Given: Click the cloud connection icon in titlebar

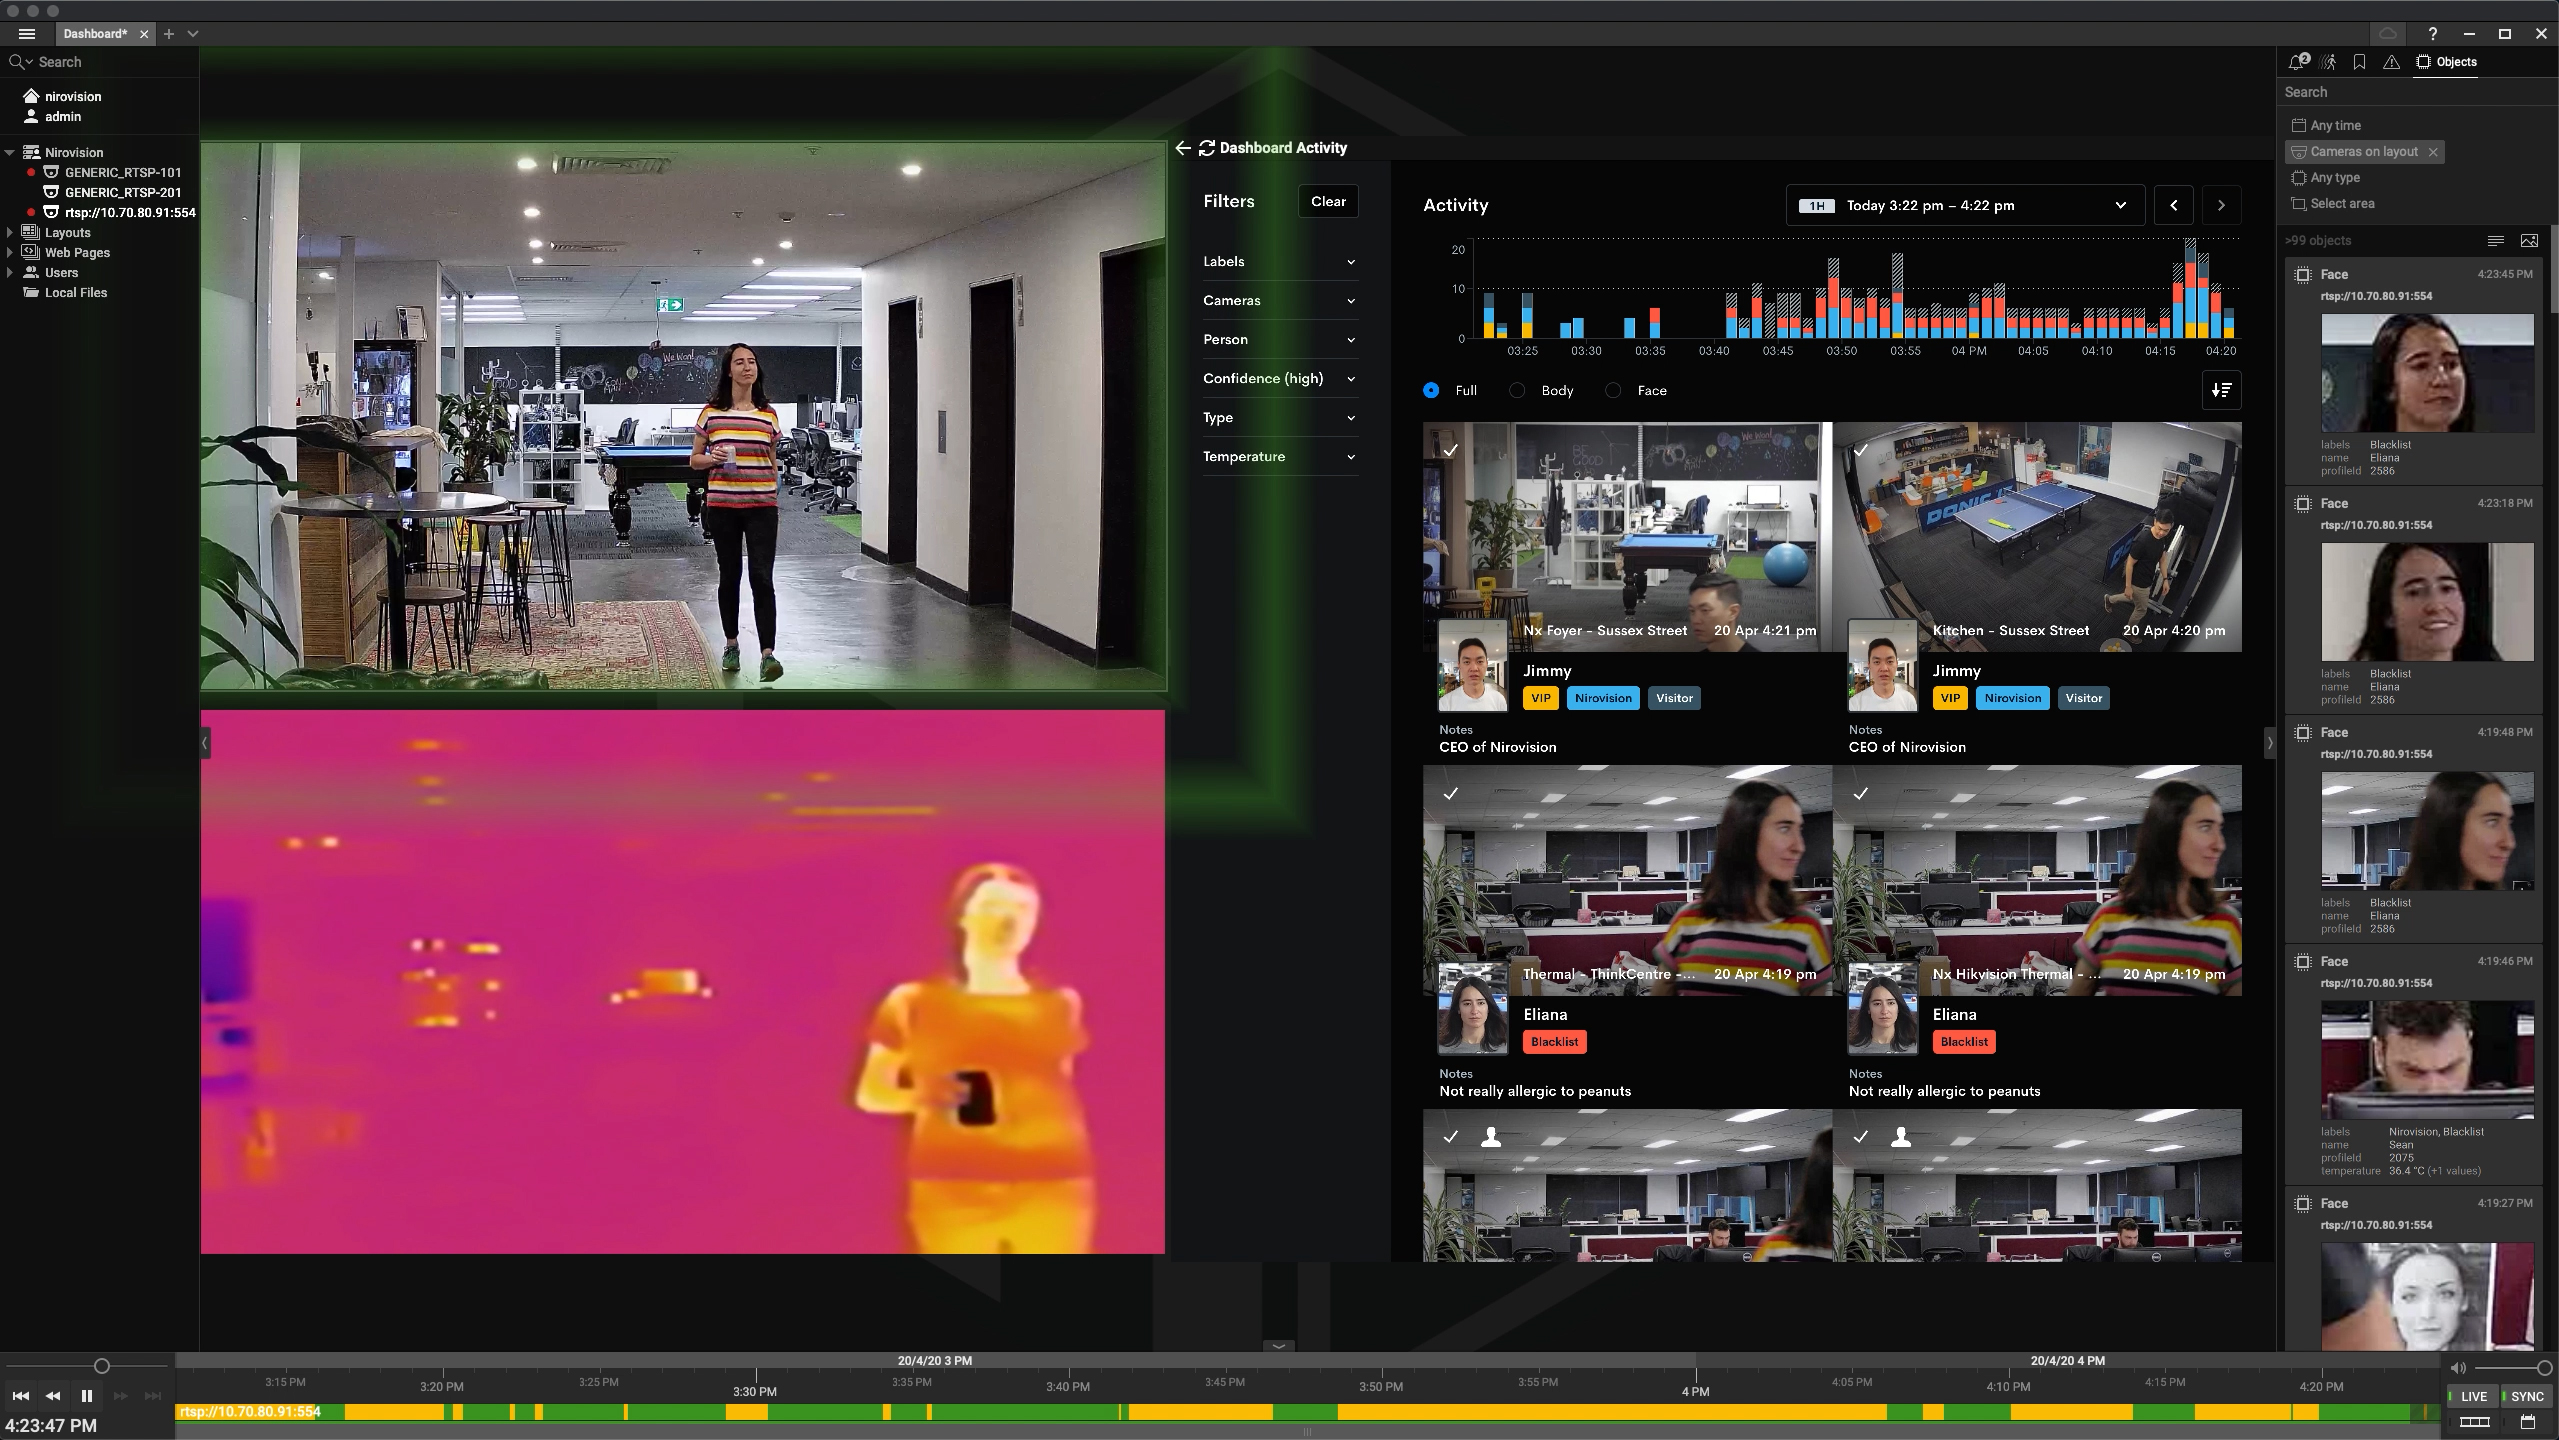Looking at the screenshot, I should pos(2387,33).
